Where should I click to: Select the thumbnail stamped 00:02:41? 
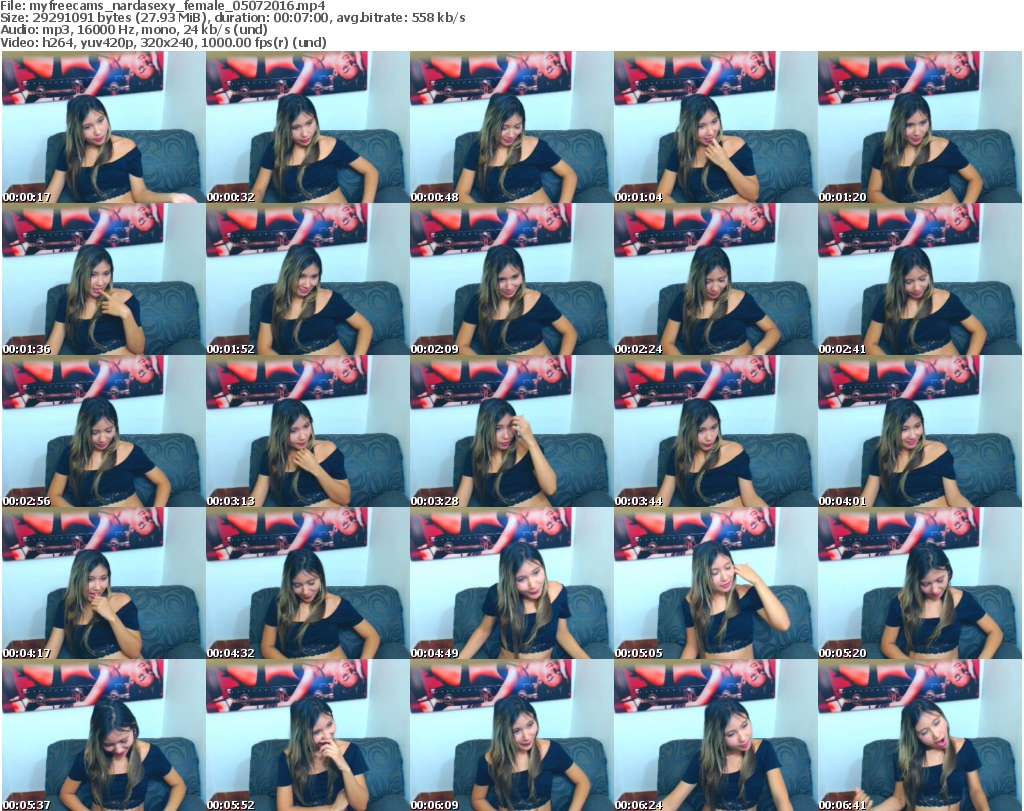click(920, 279)
